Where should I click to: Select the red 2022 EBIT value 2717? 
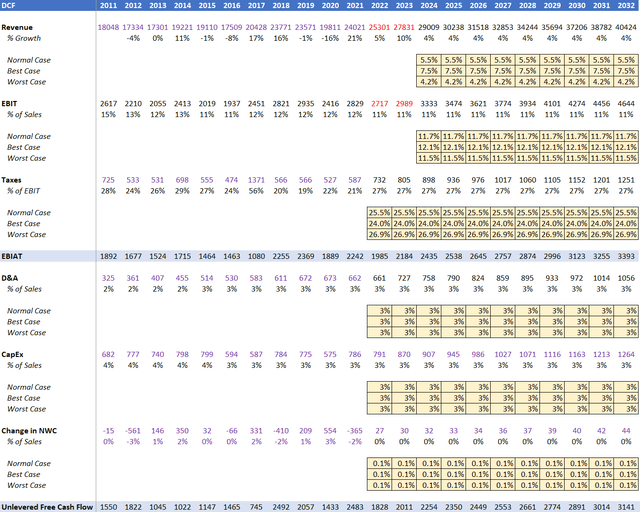(x=380, y=104)
